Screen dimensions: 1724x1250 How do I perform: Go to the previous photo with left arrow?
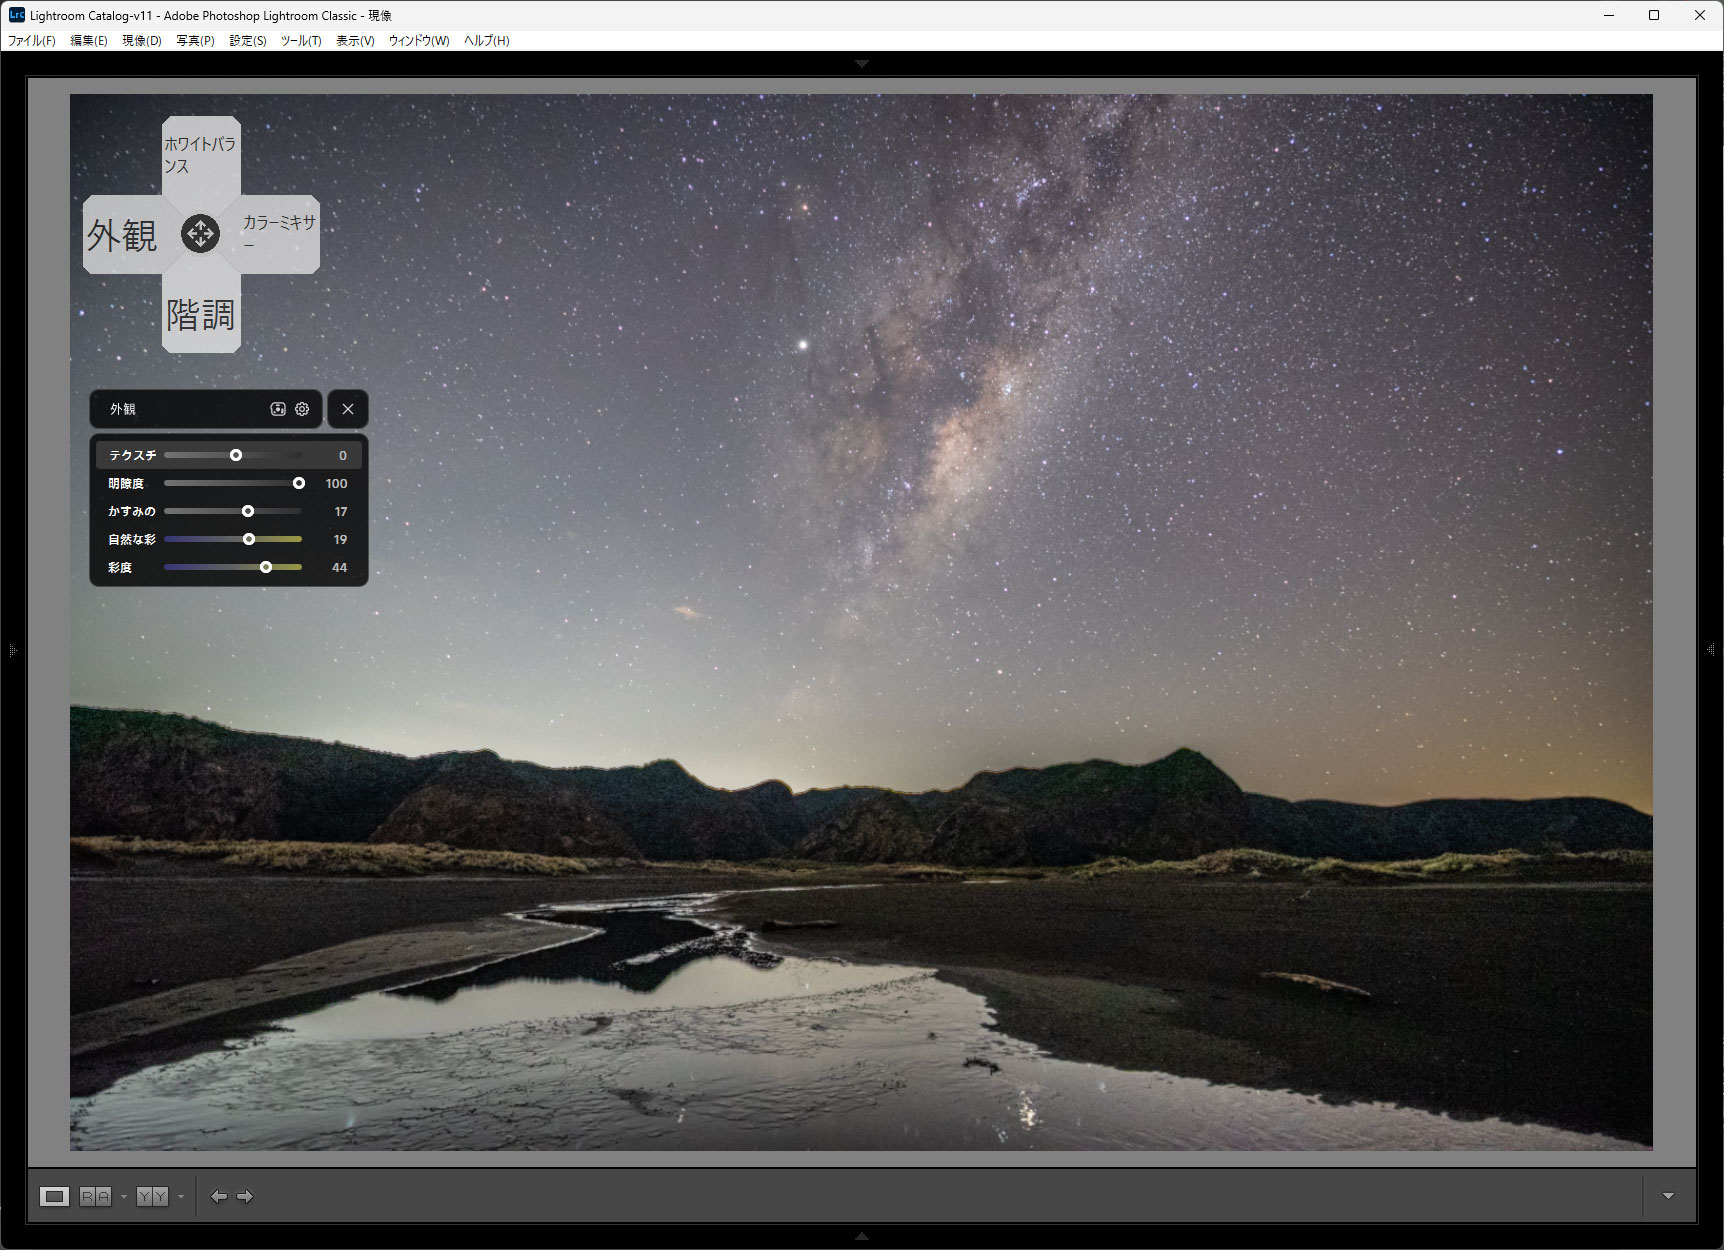coord(219,1196)
